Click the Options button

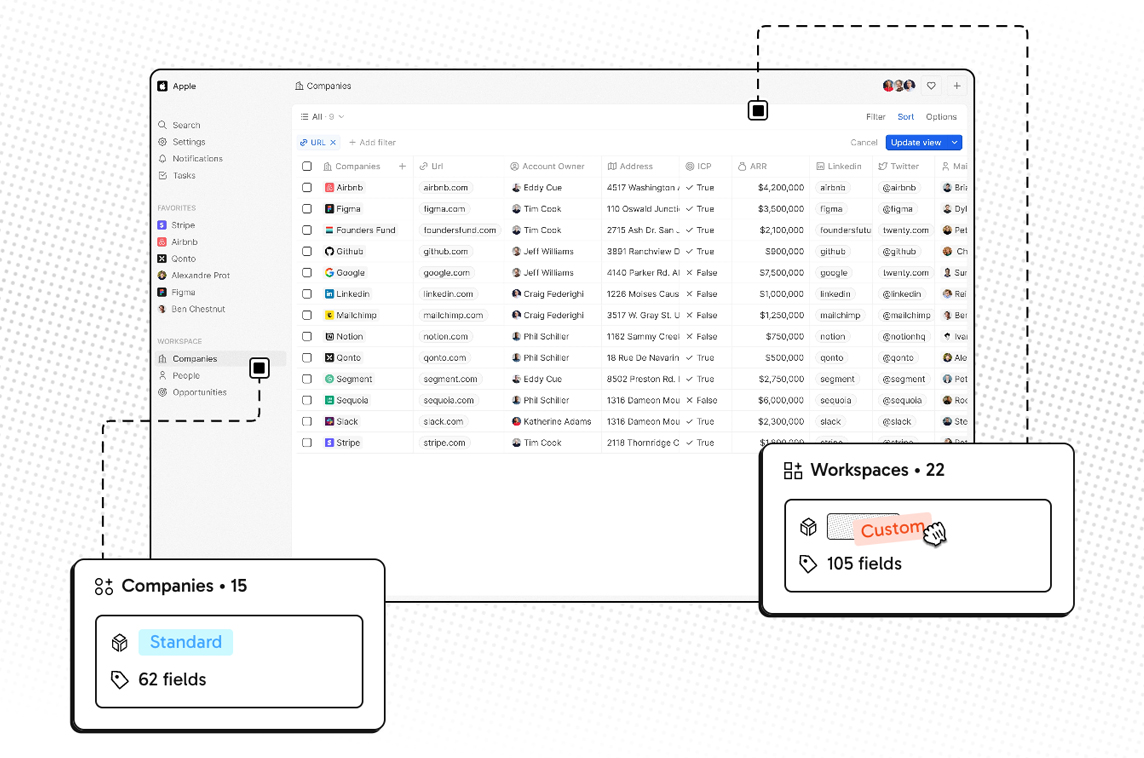941,117
